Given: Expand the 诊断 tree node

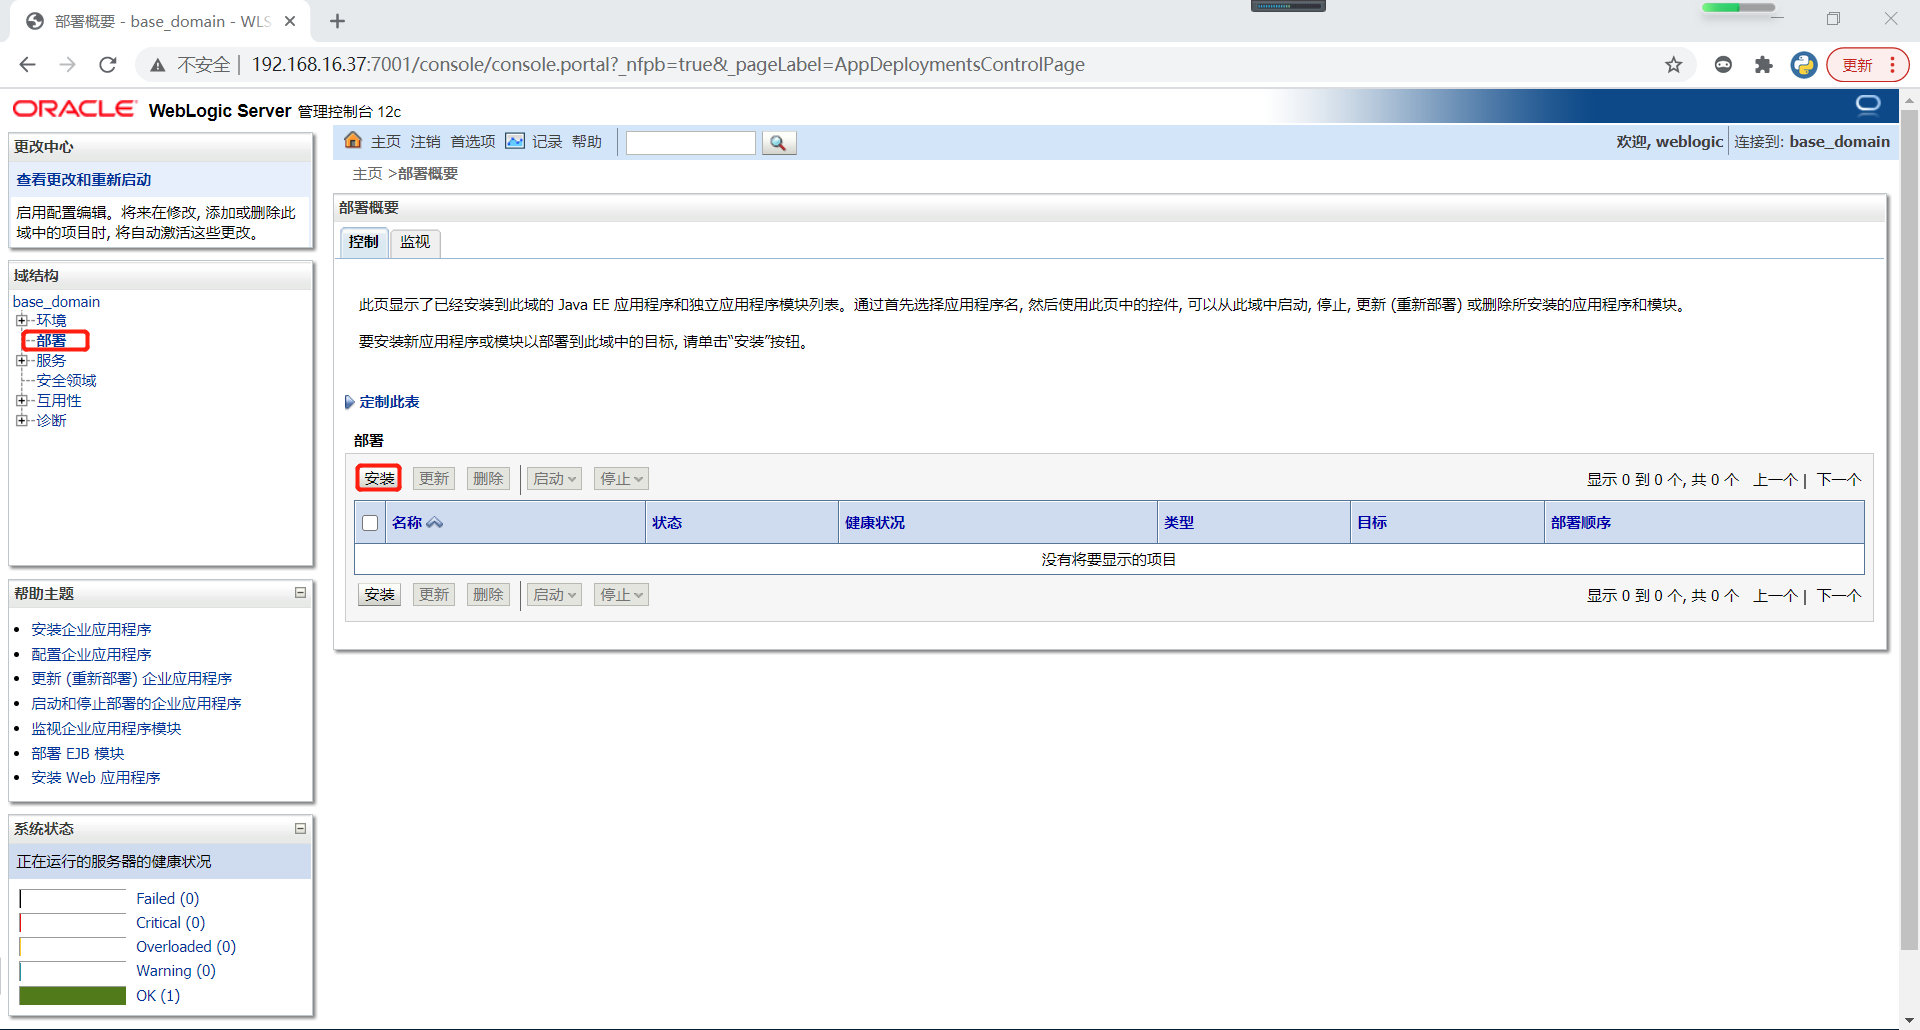Looking at the screenshot, I should [21, 421].
